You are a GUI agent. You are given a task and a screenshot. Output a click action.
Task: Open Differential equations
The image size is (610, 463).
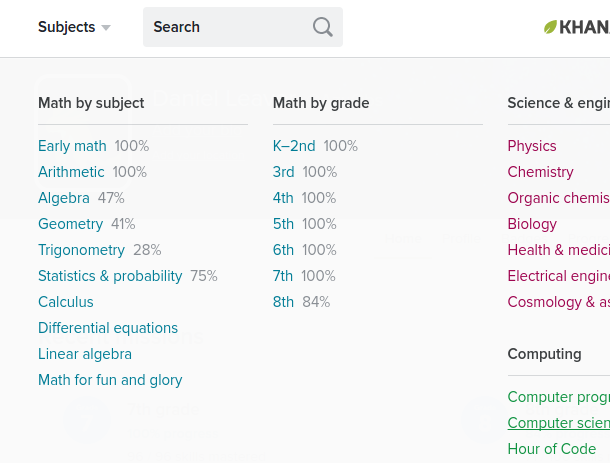pos(108,328)
